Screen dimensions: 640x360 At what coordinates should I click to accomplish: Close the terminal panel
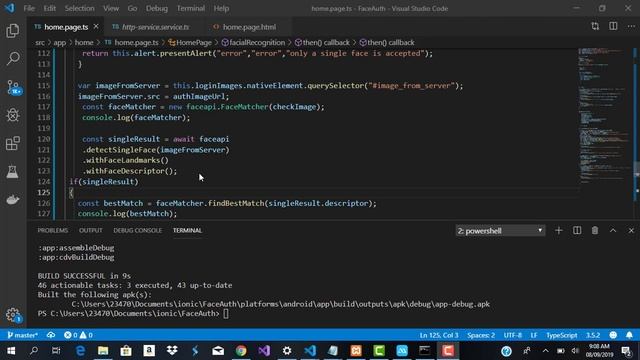[631, 231]
